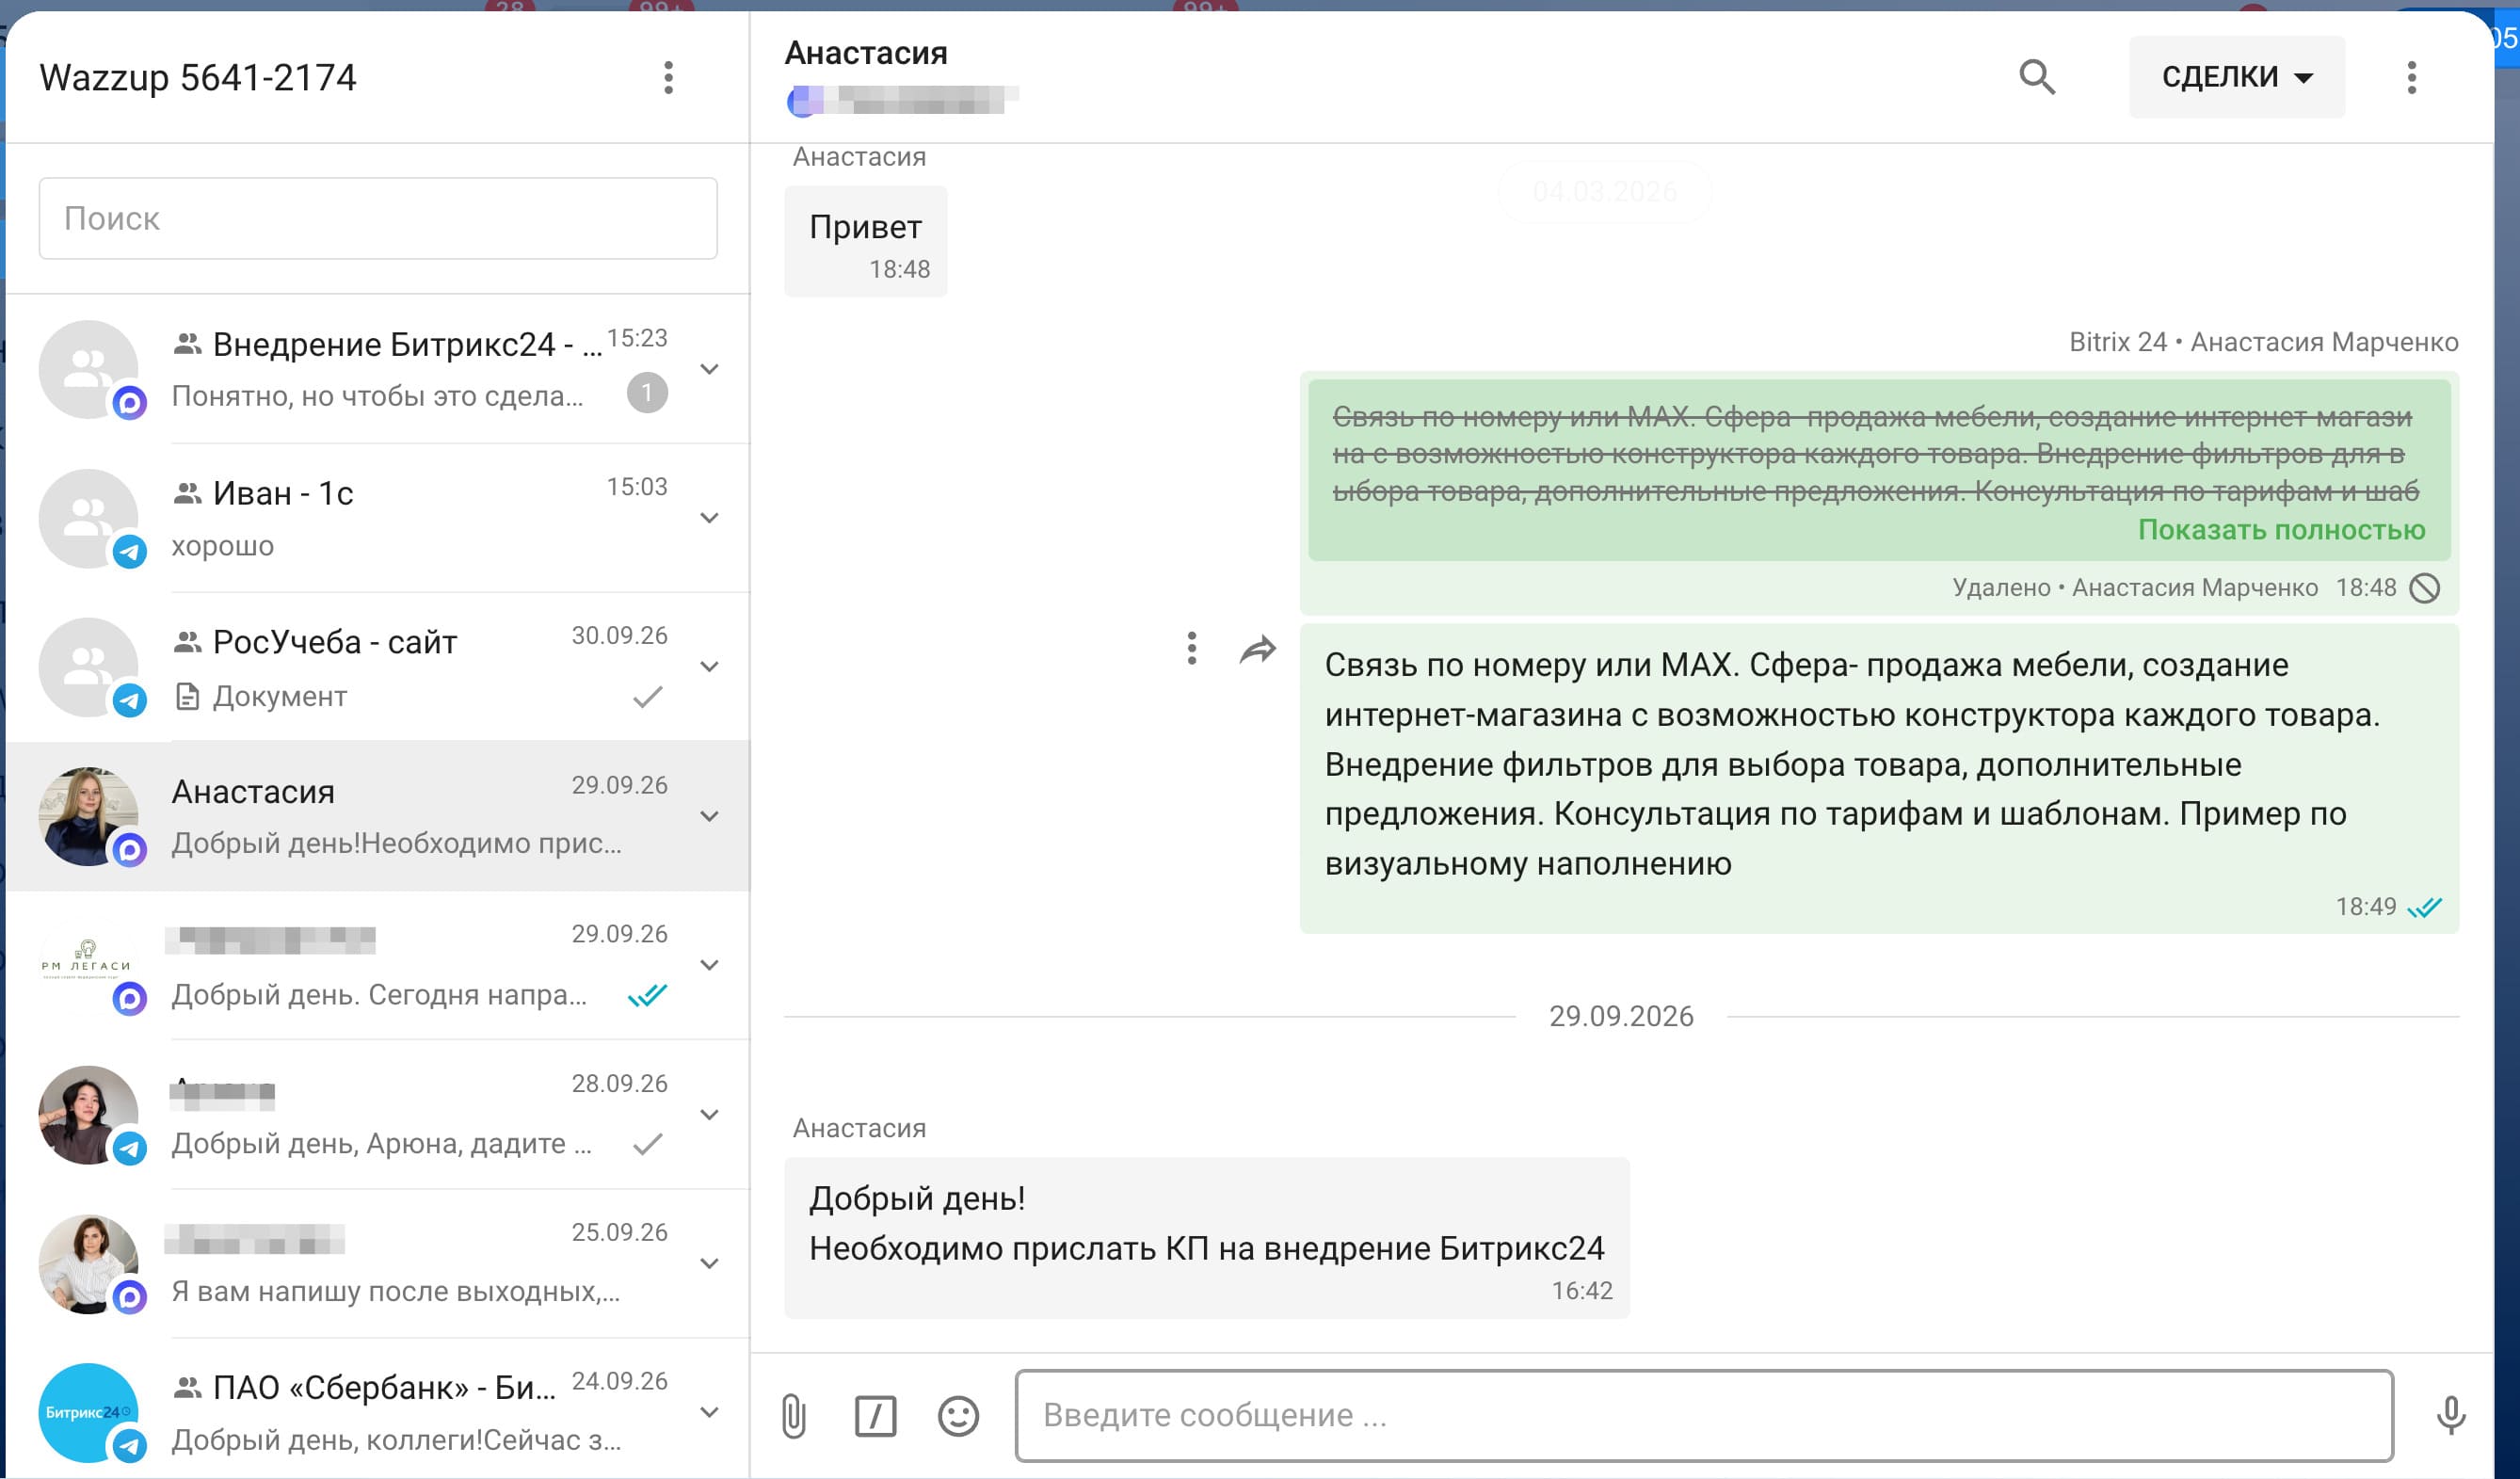Click the Анастасия contact name header
Image resolution: width=2520 pixels, height=1479 pixels.
point(866,53)
